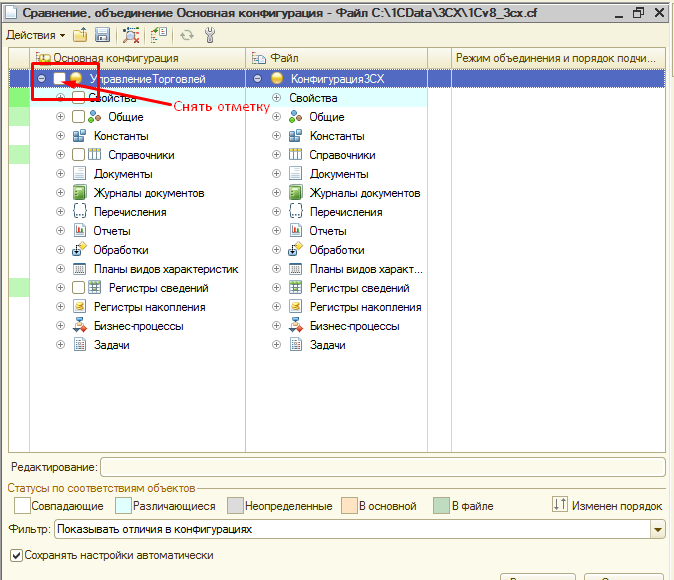Expand Документы in main configuration column
Screen dimensions: 674x580
[61, 174]
